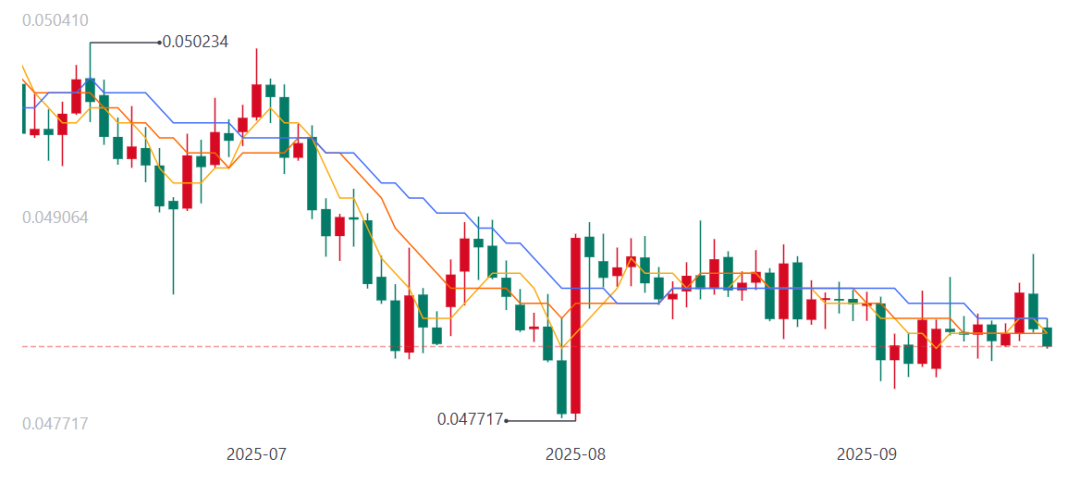This screenshot has width=1080, height=484.
Task: Click the tall green candle right of the early-July peak
Action: (312, 173)
